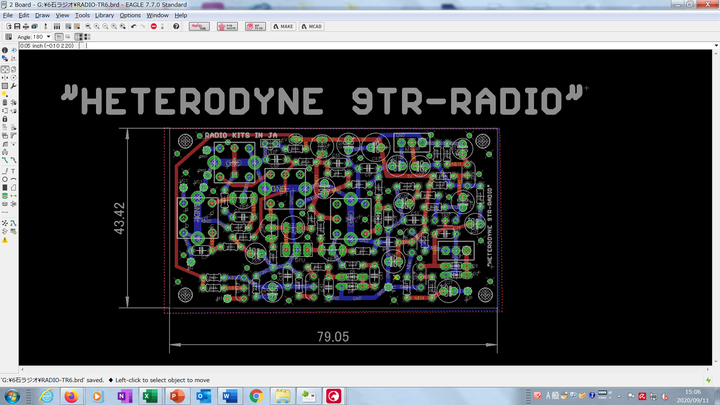The width and height of the screenshot is (720, 405).
Task: Open the Grid settings icon
Action: (x=8, y=37)
